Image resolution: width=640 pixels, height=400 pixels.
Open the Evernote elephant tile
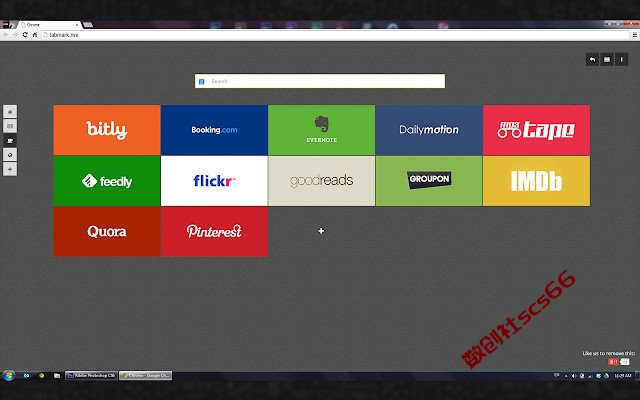(322, 130)
